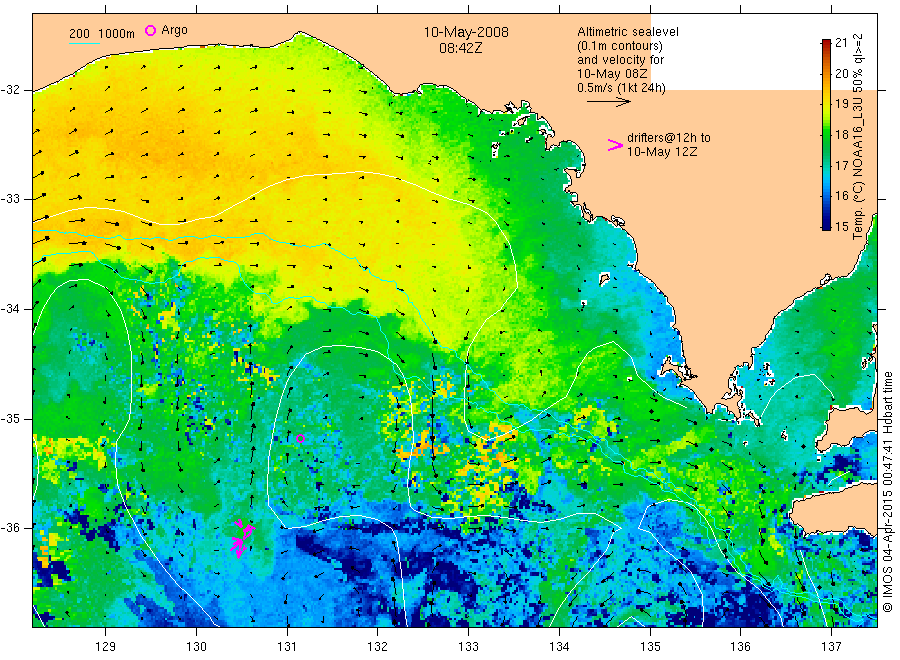Click the IMOS copyright timestamp text
The width and height of the screenshot is (900, 660).
point(887,491)
